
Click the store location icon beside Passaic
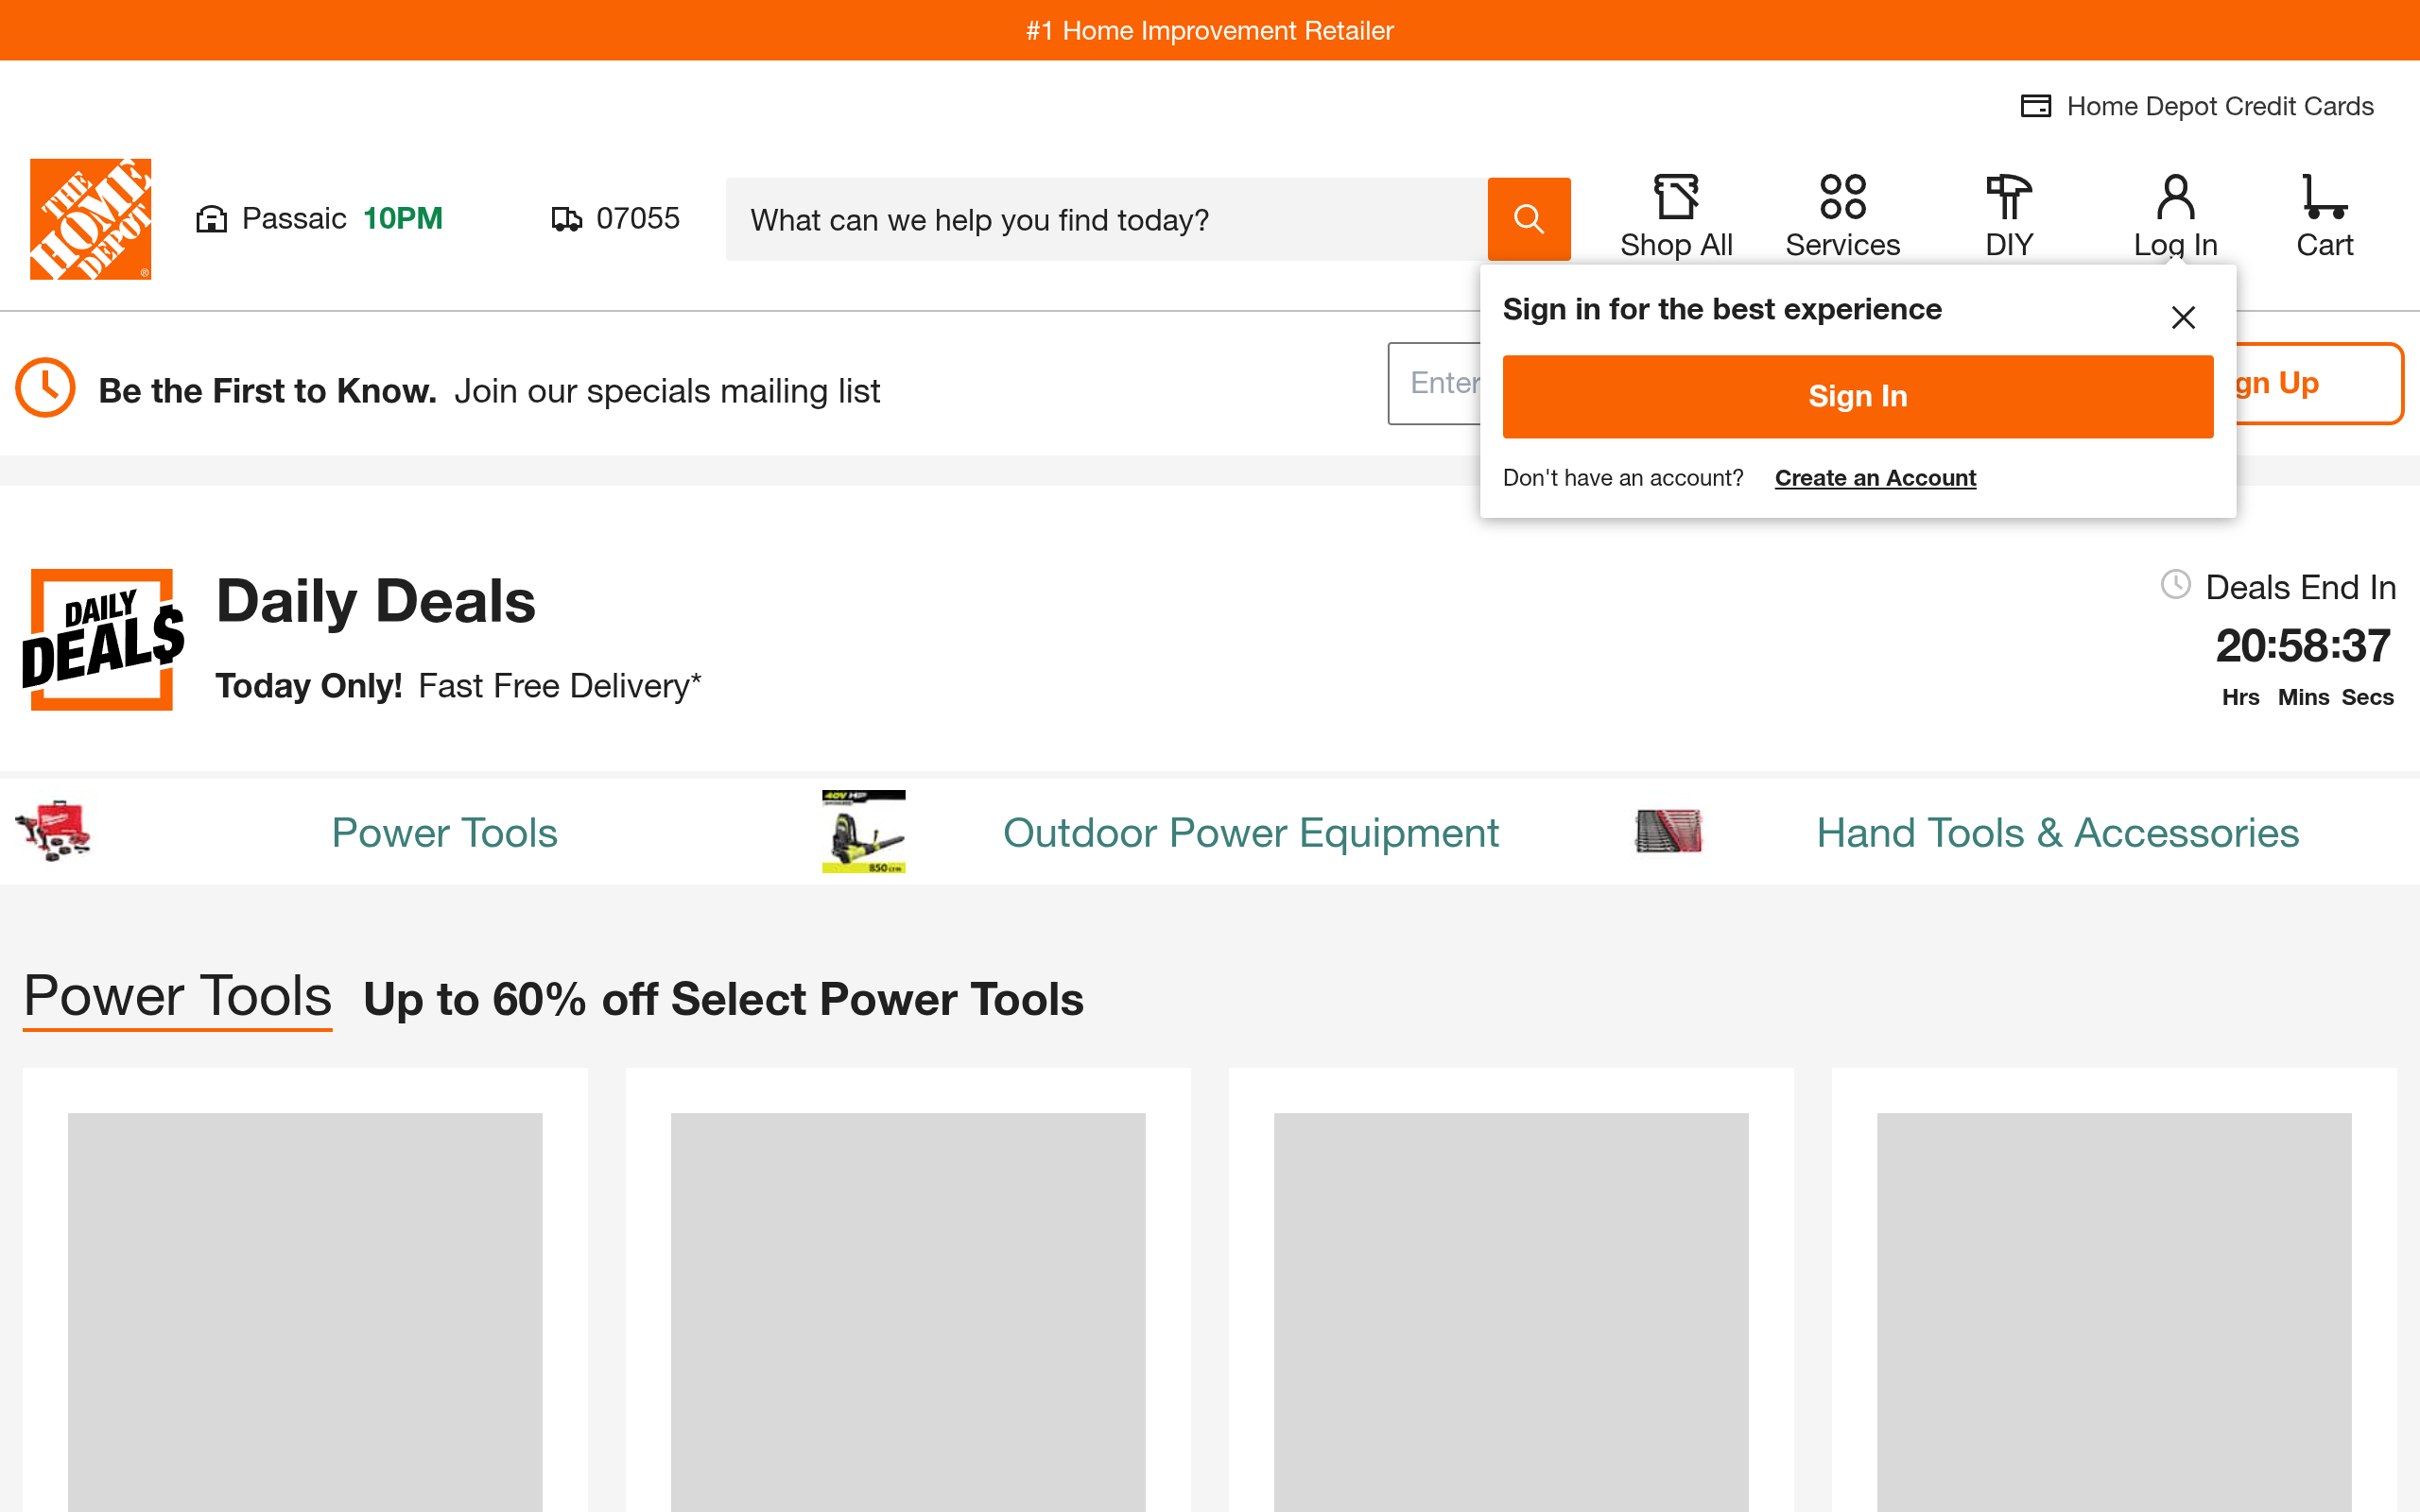[211, 219]
